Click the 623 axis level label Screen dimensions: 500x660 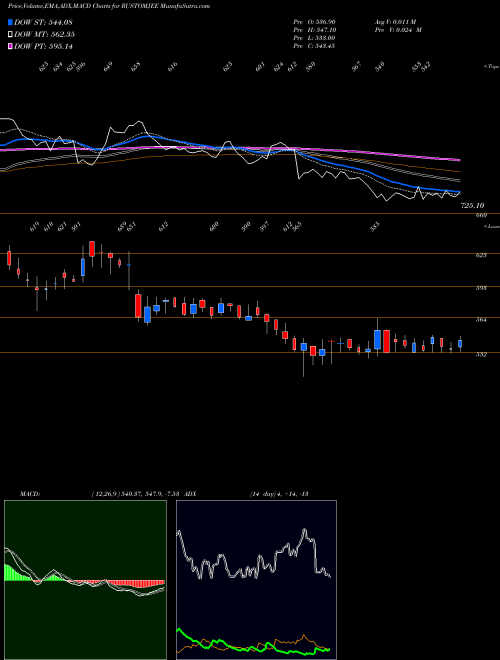(481, 255)
